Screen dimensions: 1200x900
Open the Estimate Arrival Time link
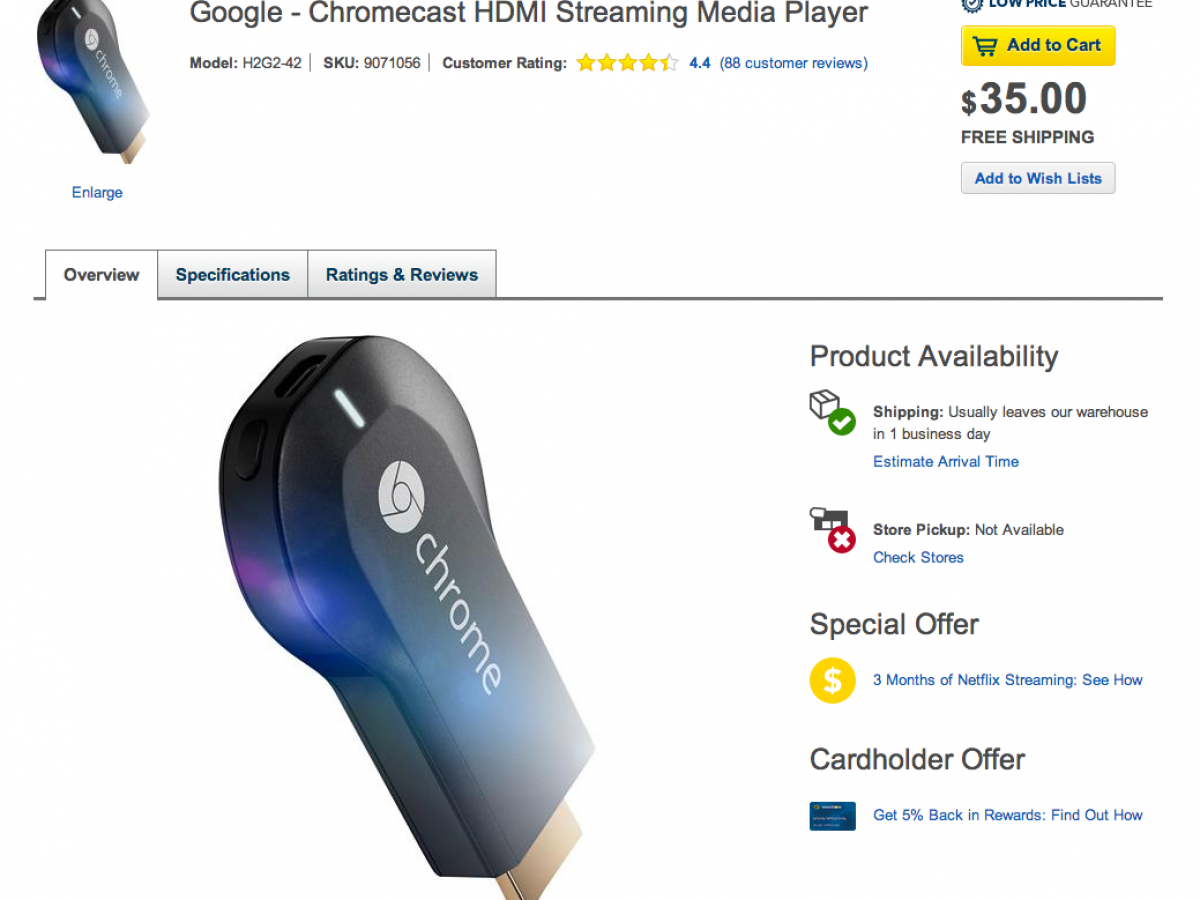945,462
